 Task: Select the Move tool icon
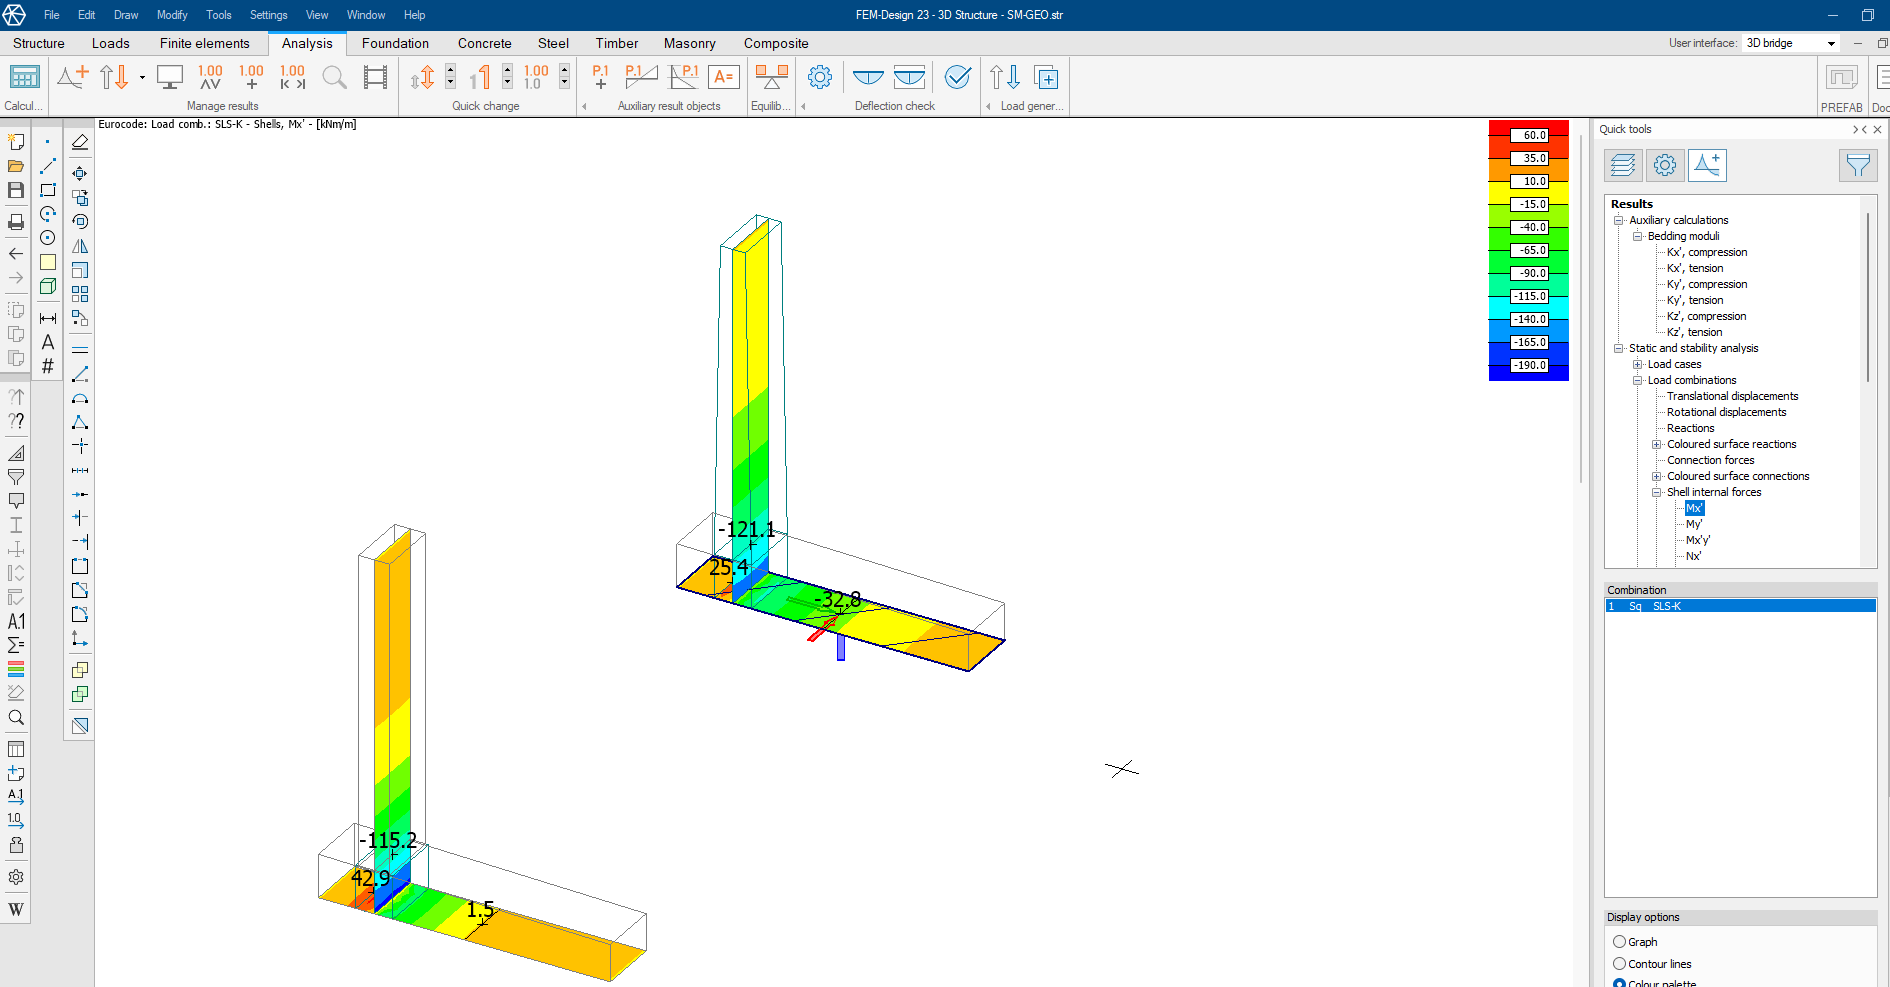80,174
